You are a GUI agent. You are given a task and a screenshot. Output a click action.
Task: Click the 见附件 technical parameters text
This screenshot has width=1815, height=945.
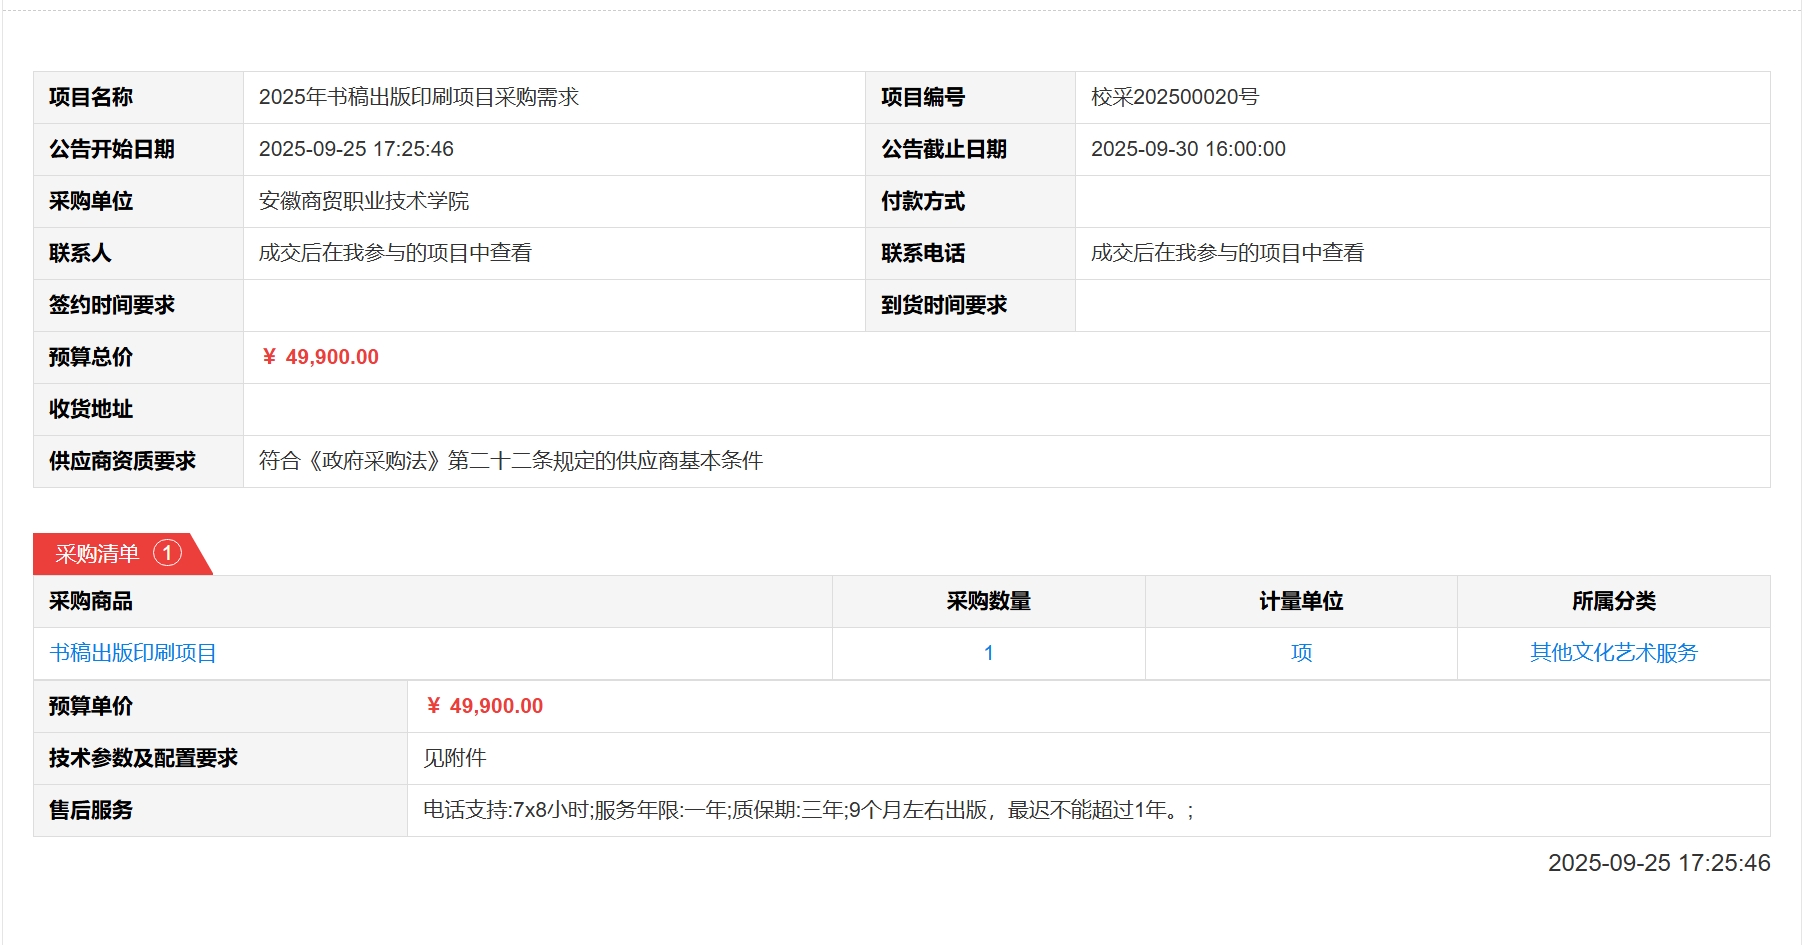click(x=455, y=758)
